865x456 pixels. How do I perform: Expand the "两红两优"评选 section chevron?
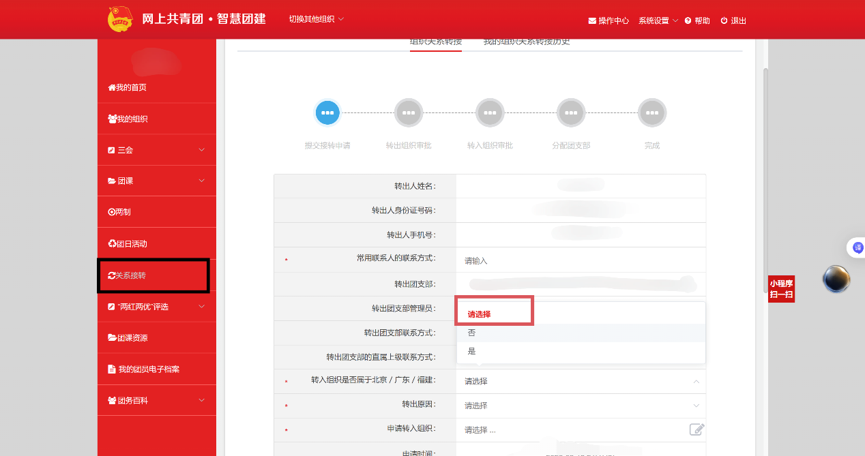pos(201,307)
